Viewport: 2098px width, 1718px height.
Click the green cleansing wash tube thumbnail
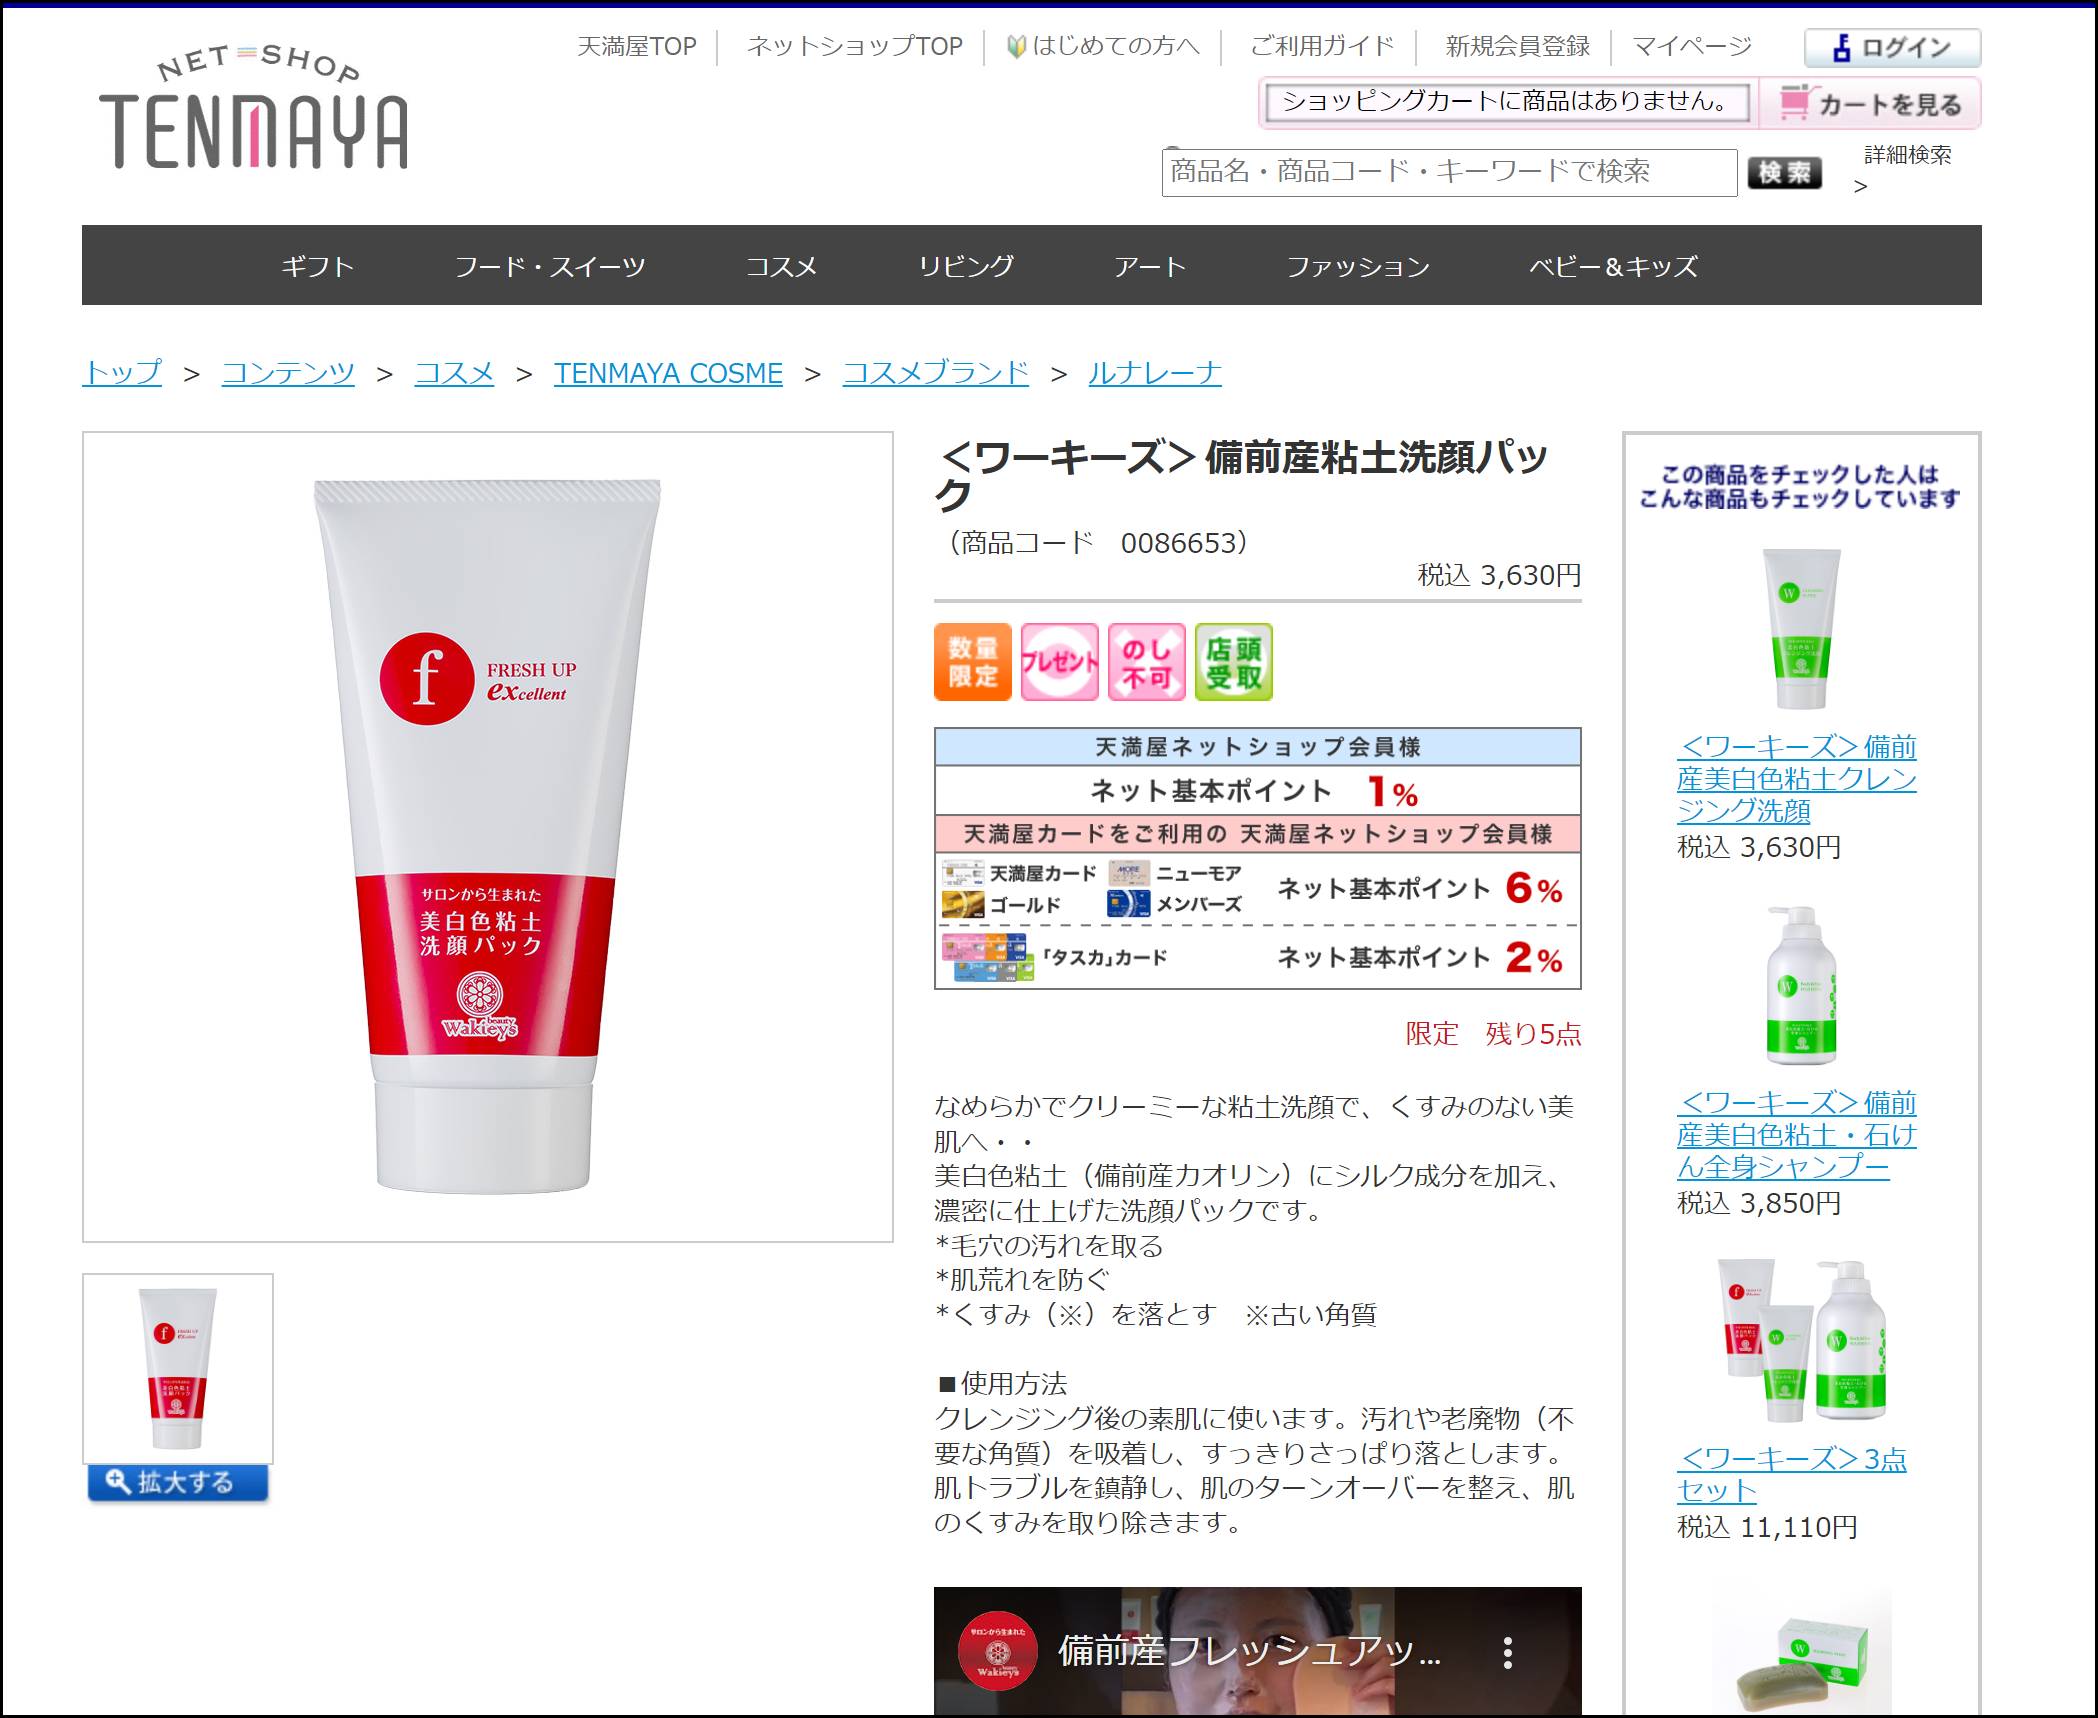tap(1801, 628)
